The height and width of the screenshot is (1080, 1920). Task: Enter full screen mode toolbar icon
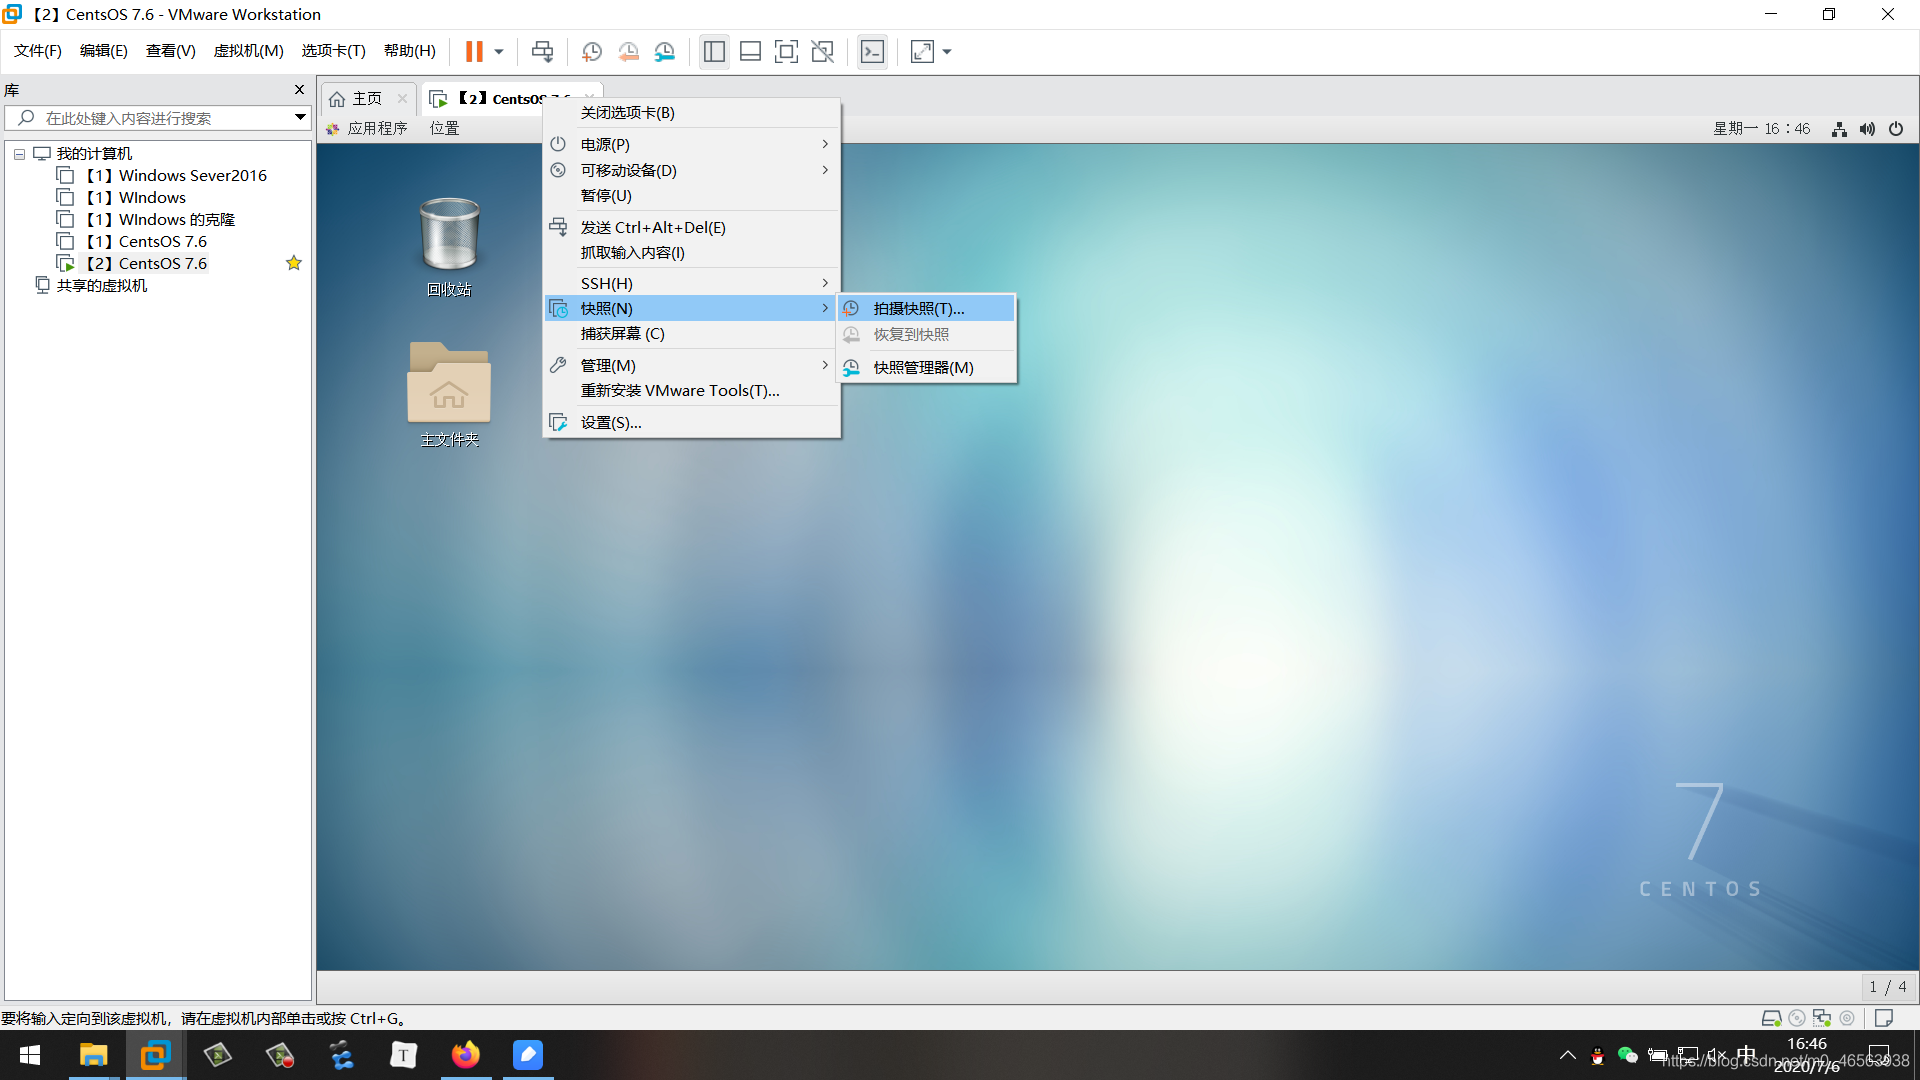786,52
